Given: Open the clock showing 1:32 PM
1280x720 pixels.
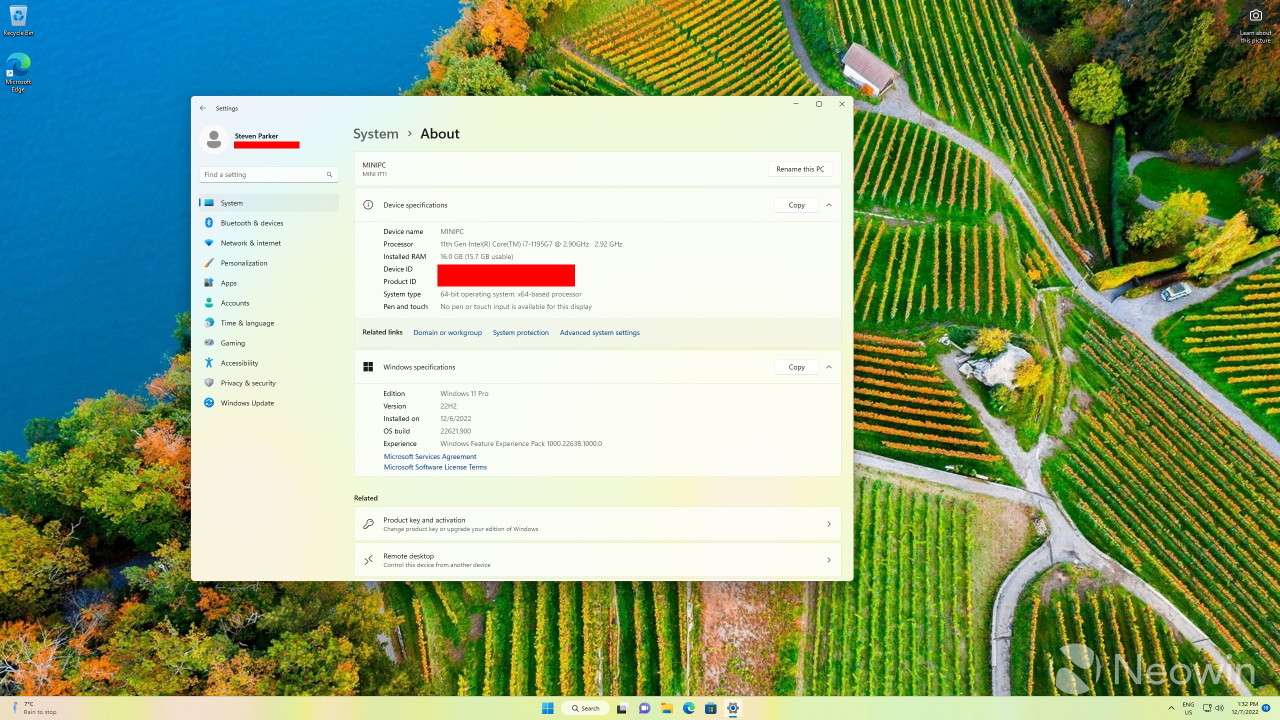Looking at the screenshot, I should [x=1246, y=708].
